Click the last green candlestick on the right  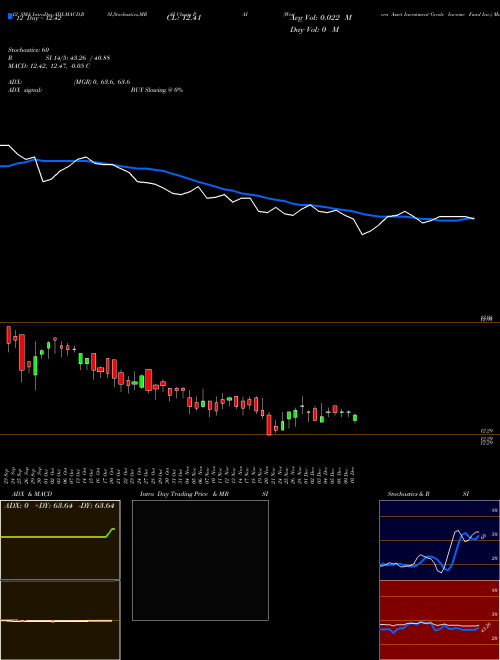[x=355, y=418]
